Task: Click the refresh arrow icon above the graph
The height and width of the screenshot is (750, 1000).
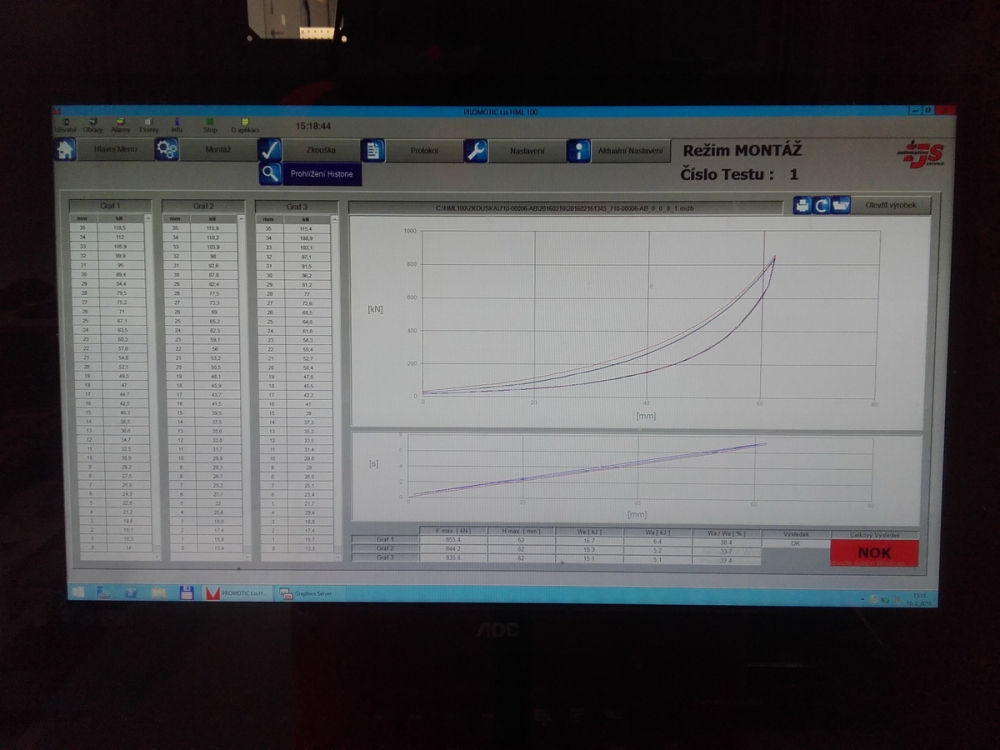Action: pyautogui.click(x=821, y=205)
